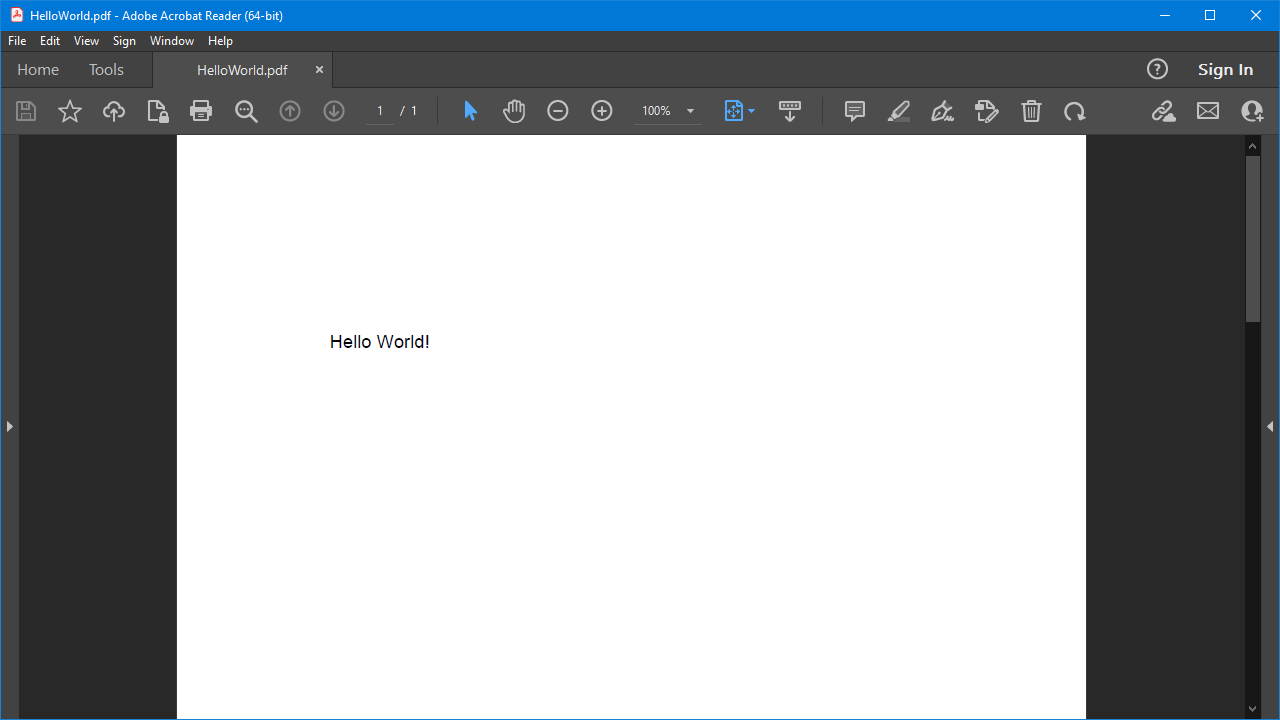Click the upload to cloud icon
This screenshot has width=1280, height=720.
[x=114, y=111]
